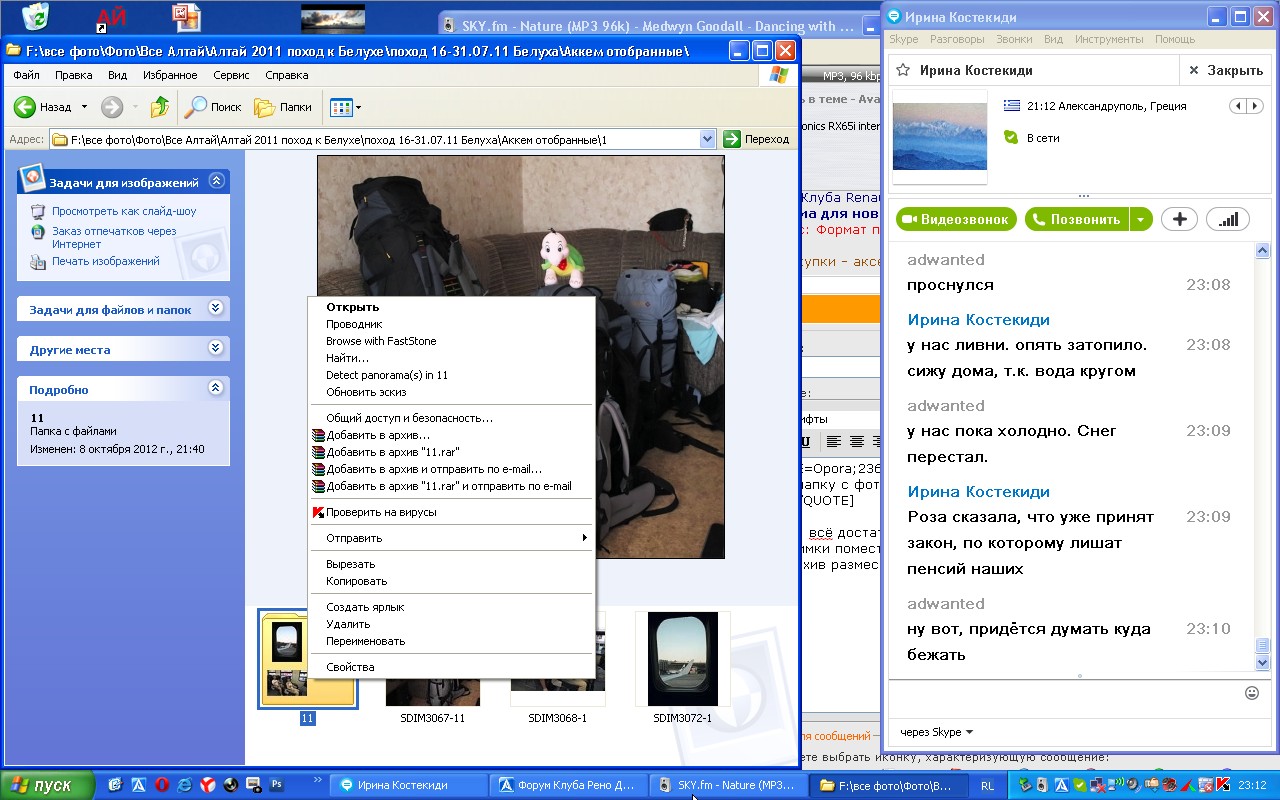Open Search with the magnifier icon

tap(197, 107)
